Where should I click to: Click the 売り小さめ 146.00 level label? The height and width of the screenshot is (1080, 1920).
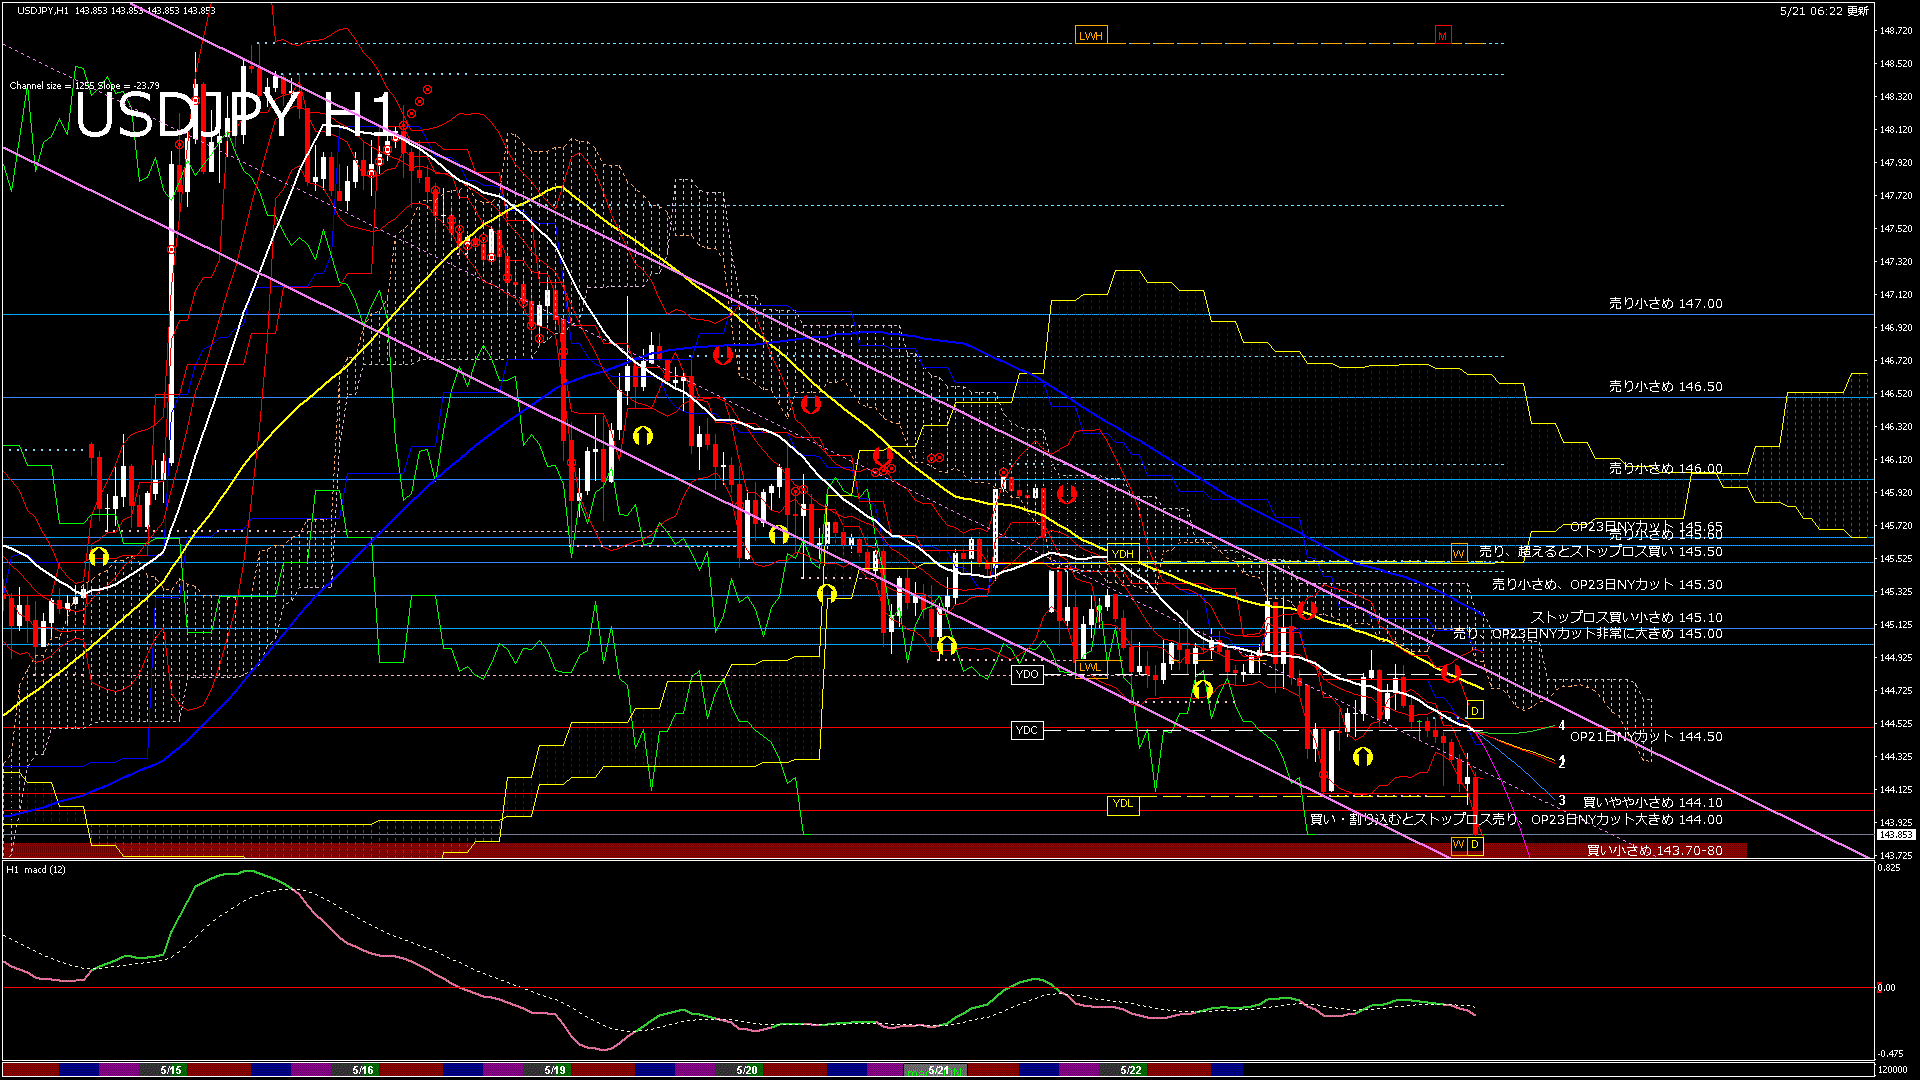1665,469
